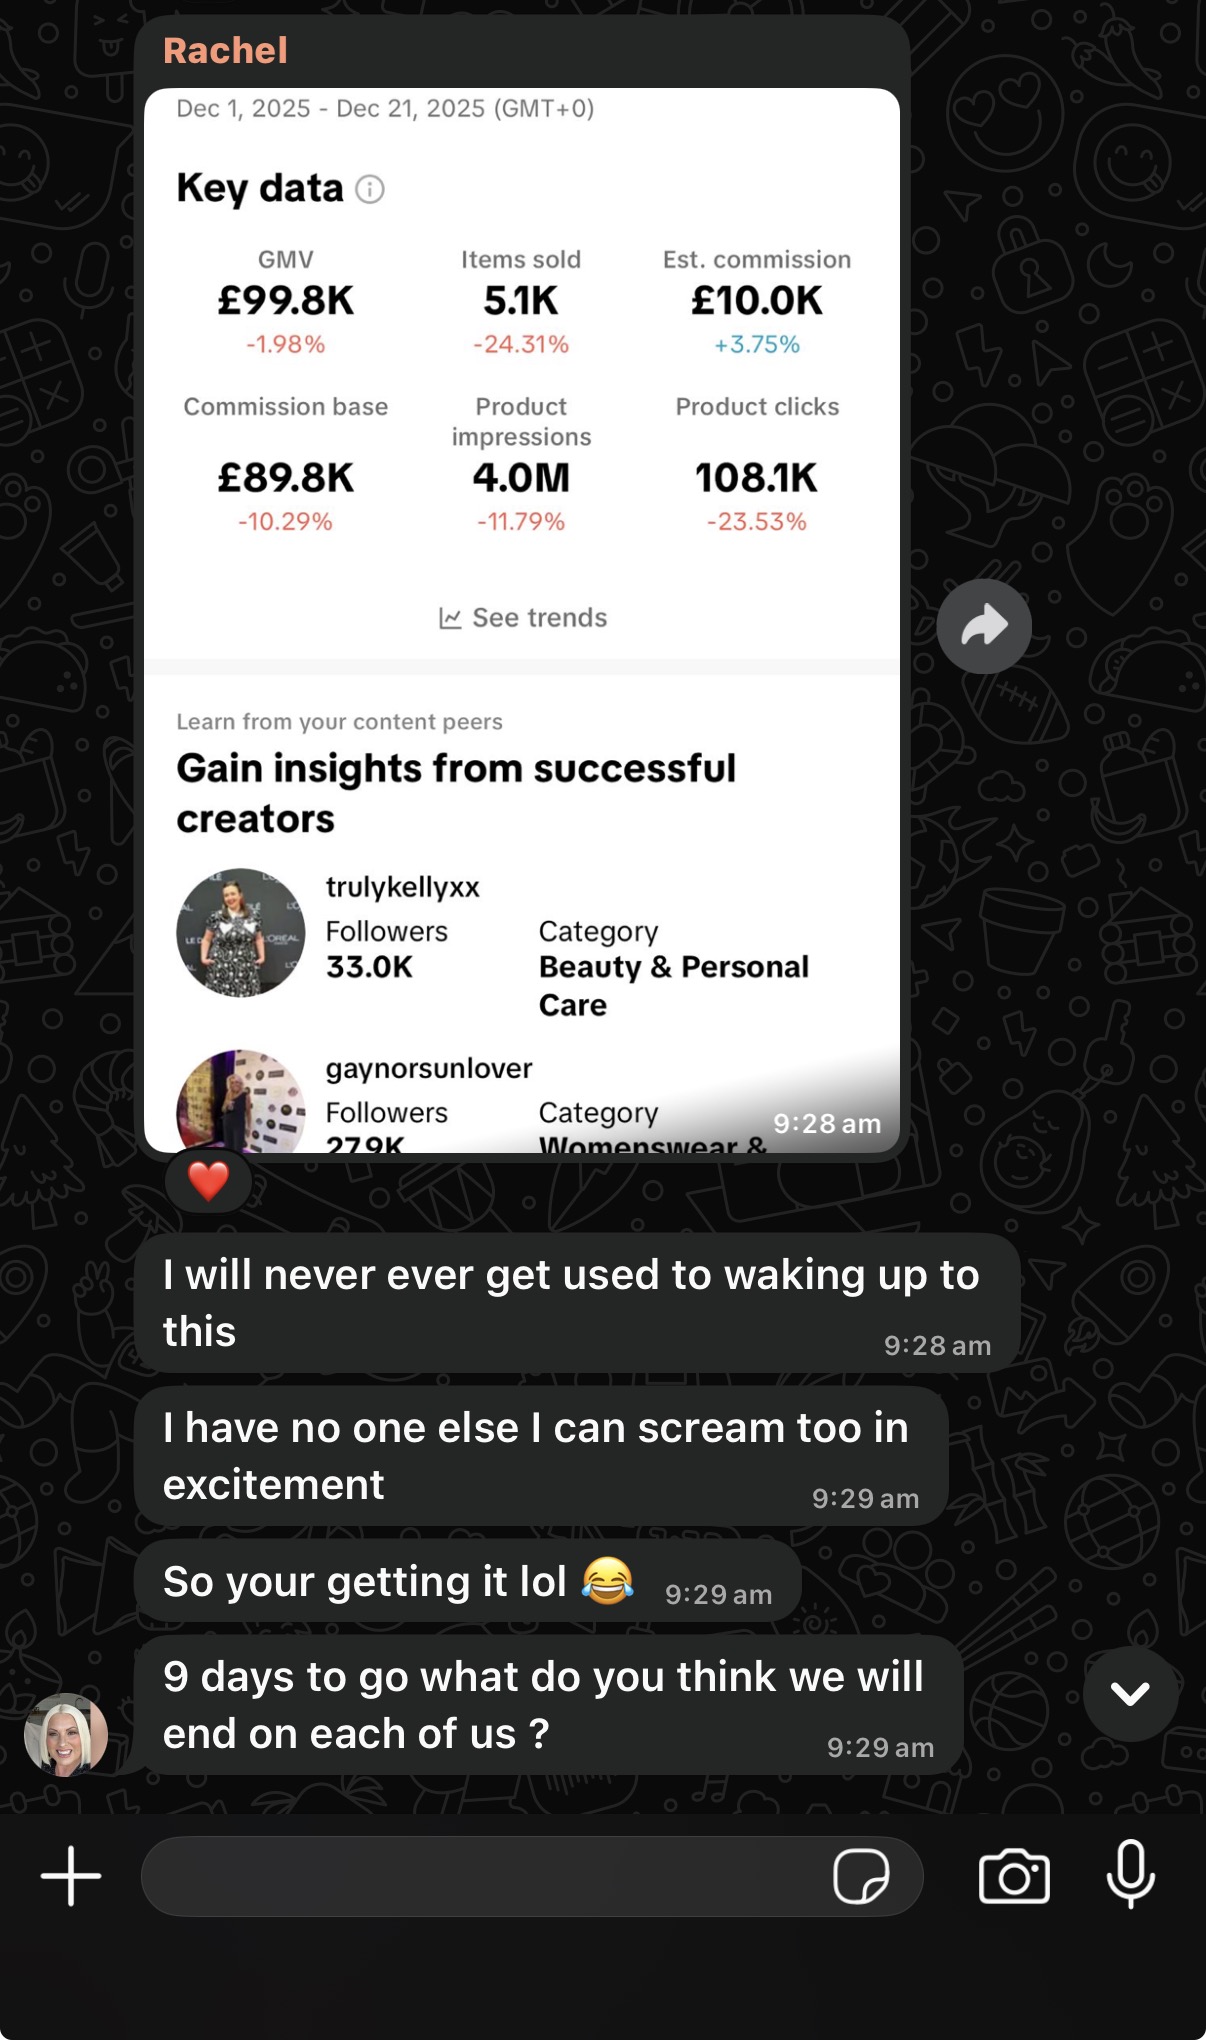Open the sender's profile photo avatar
This screenshot has height=2040, width=1206.
pos(66,1735)
